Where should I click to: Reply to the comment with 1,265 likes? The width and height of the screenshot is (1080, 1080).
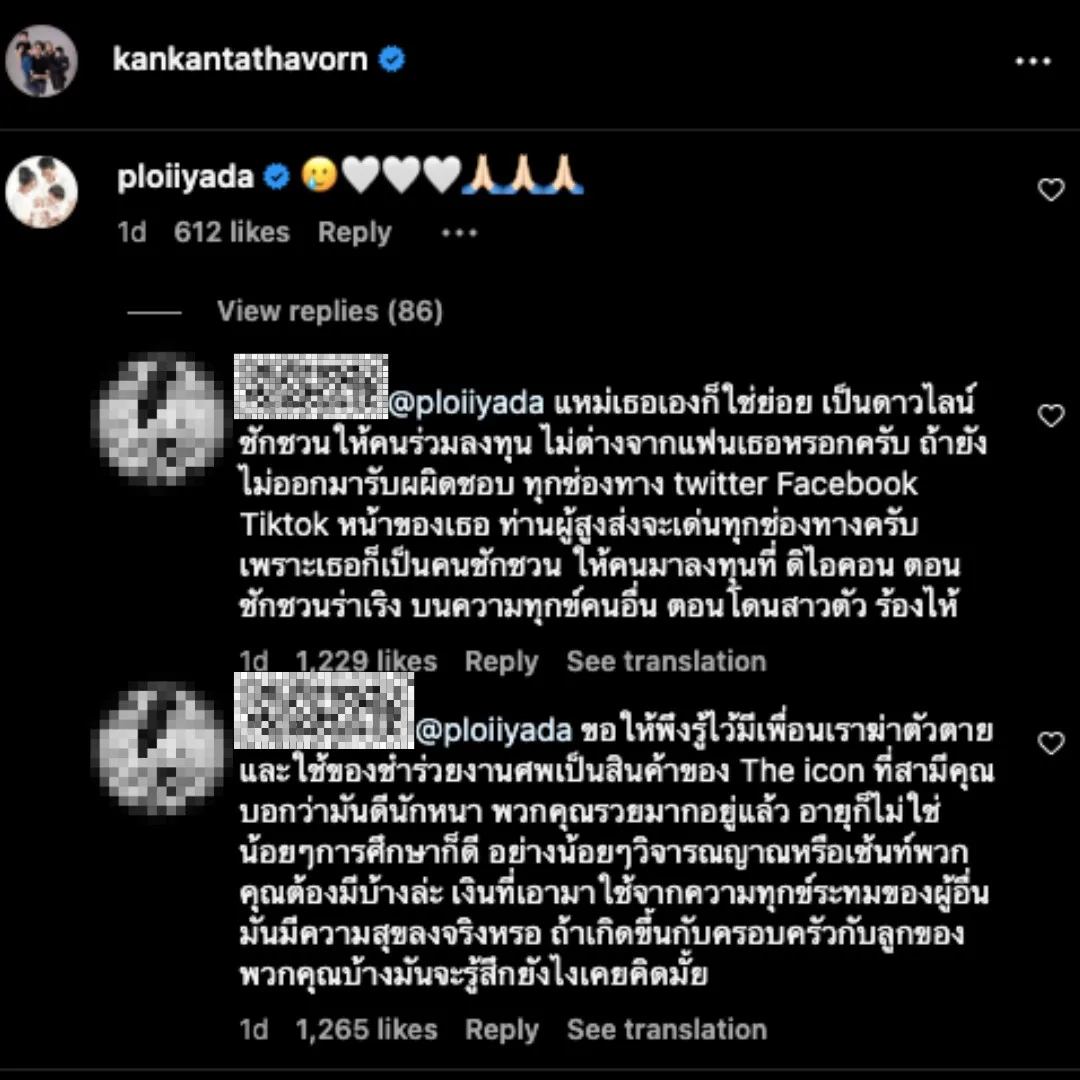click(501, 1030)
